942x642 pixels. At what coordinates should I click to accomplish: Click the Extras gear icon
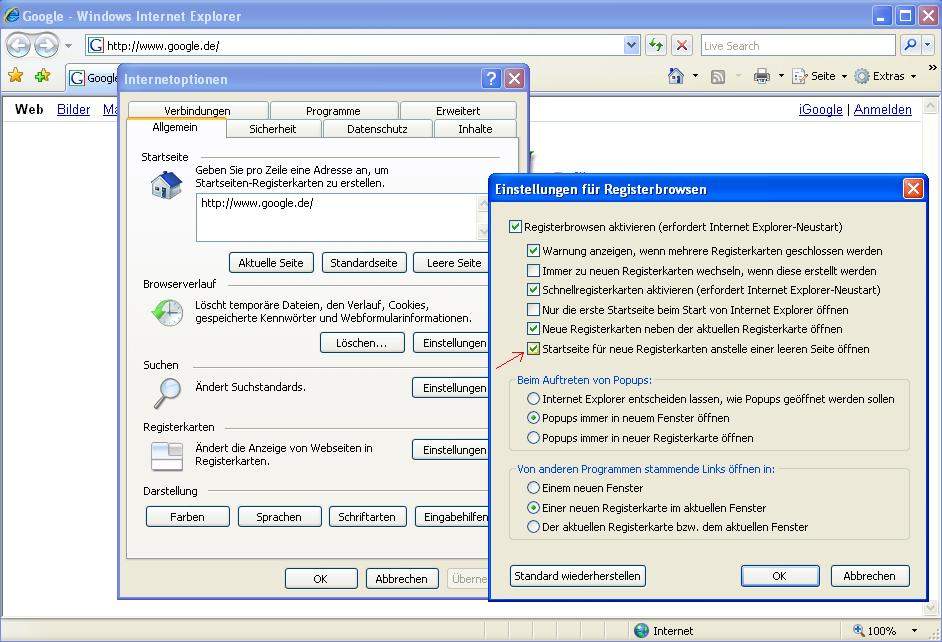coord(862,76)
